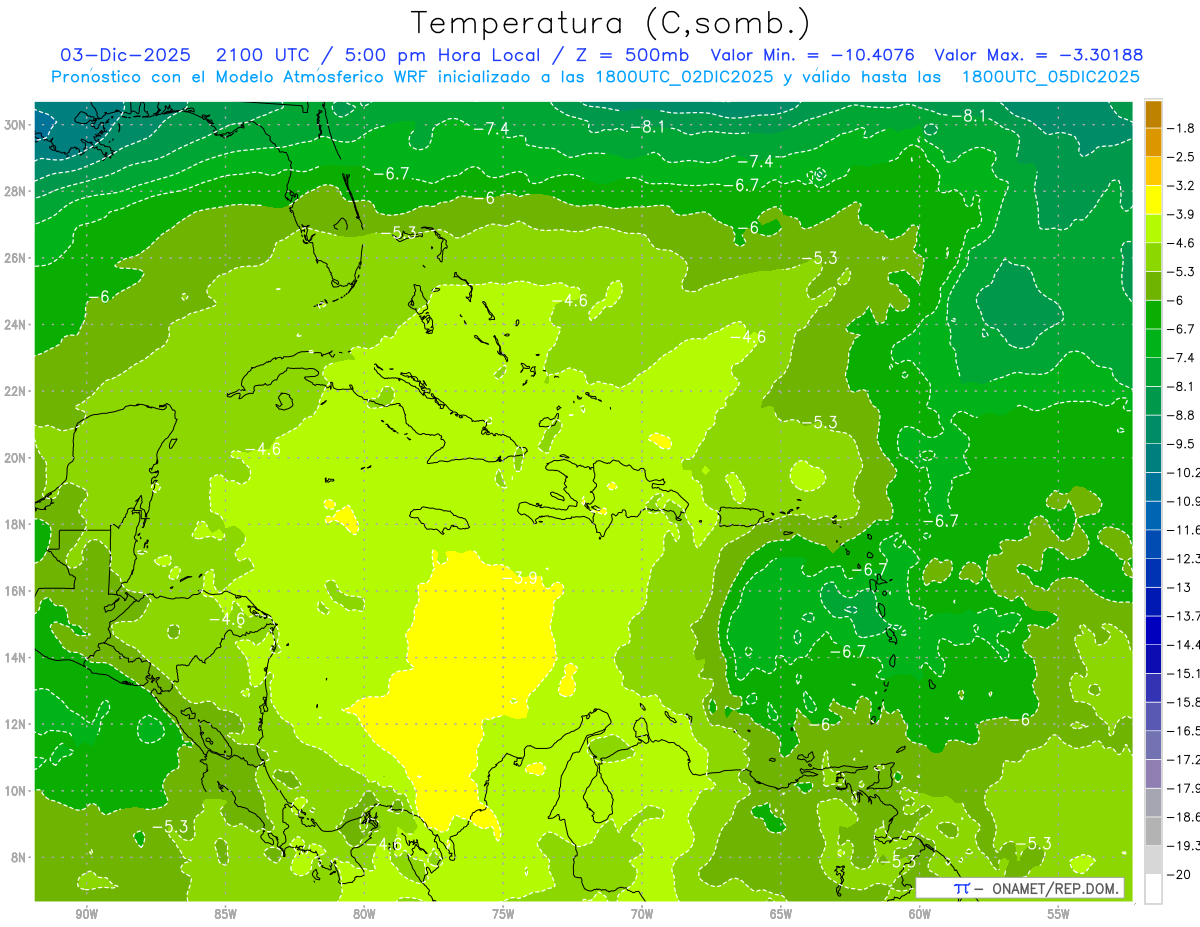Viewport: 1200px width, 927px height.
Task: Click the "22N" latitude axis label
Action: [15, 391]
